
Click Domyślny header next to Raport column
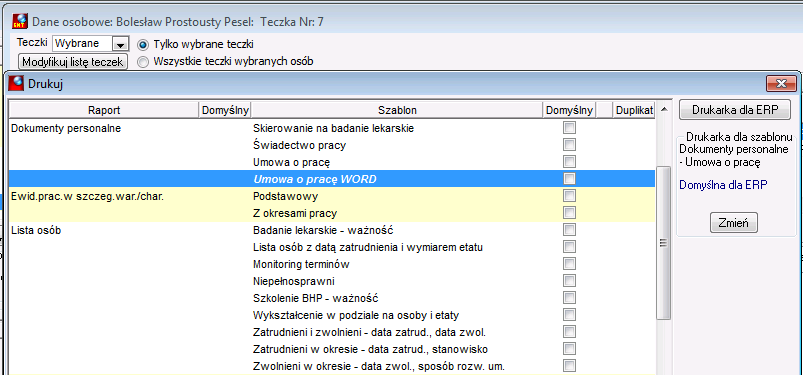225,110
